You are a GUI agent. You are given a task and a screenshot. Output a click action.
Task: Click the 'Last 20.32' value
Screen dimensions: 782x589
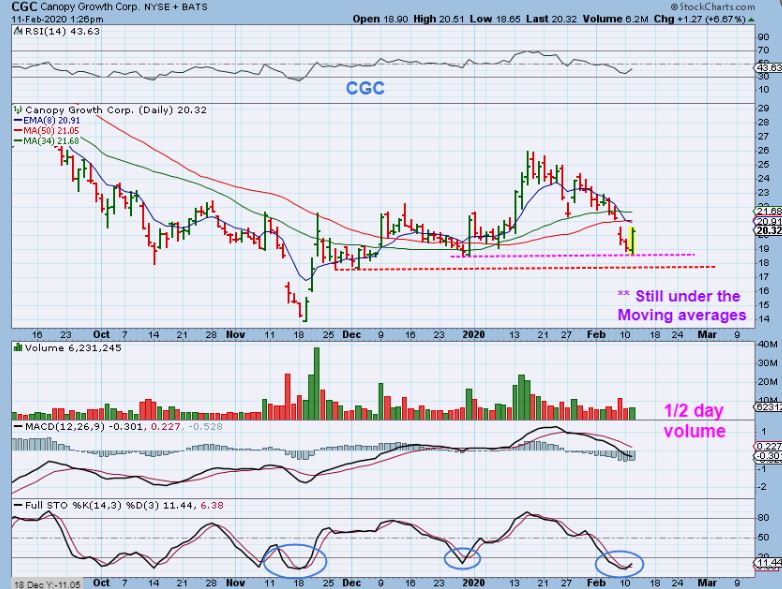pyautogui.click(x=552, y=19)
